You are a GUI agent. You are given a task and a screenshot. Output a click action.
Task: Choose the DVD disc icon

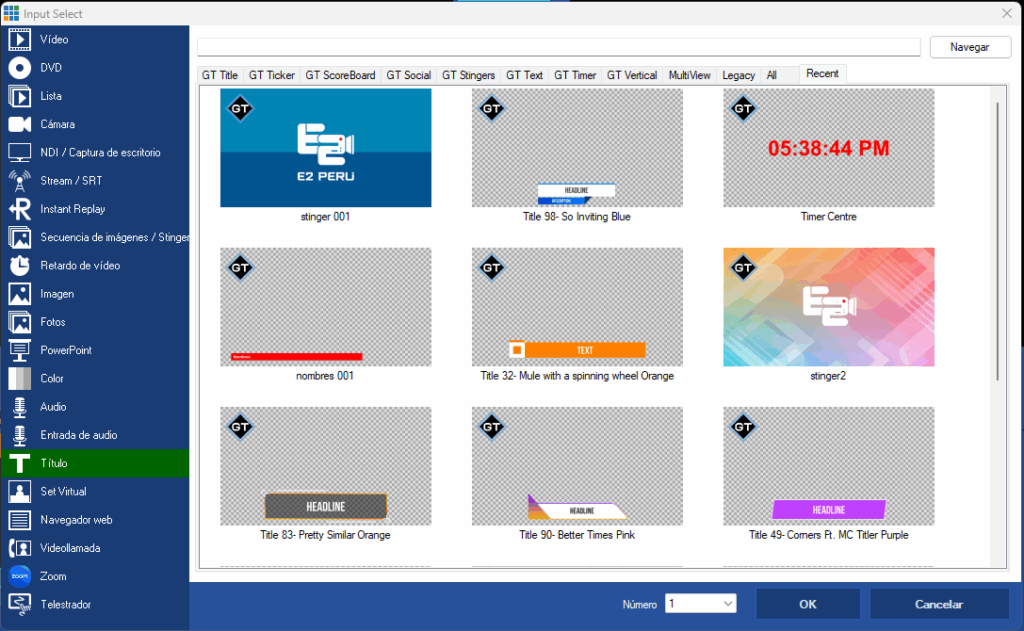[x=20, y=68]
